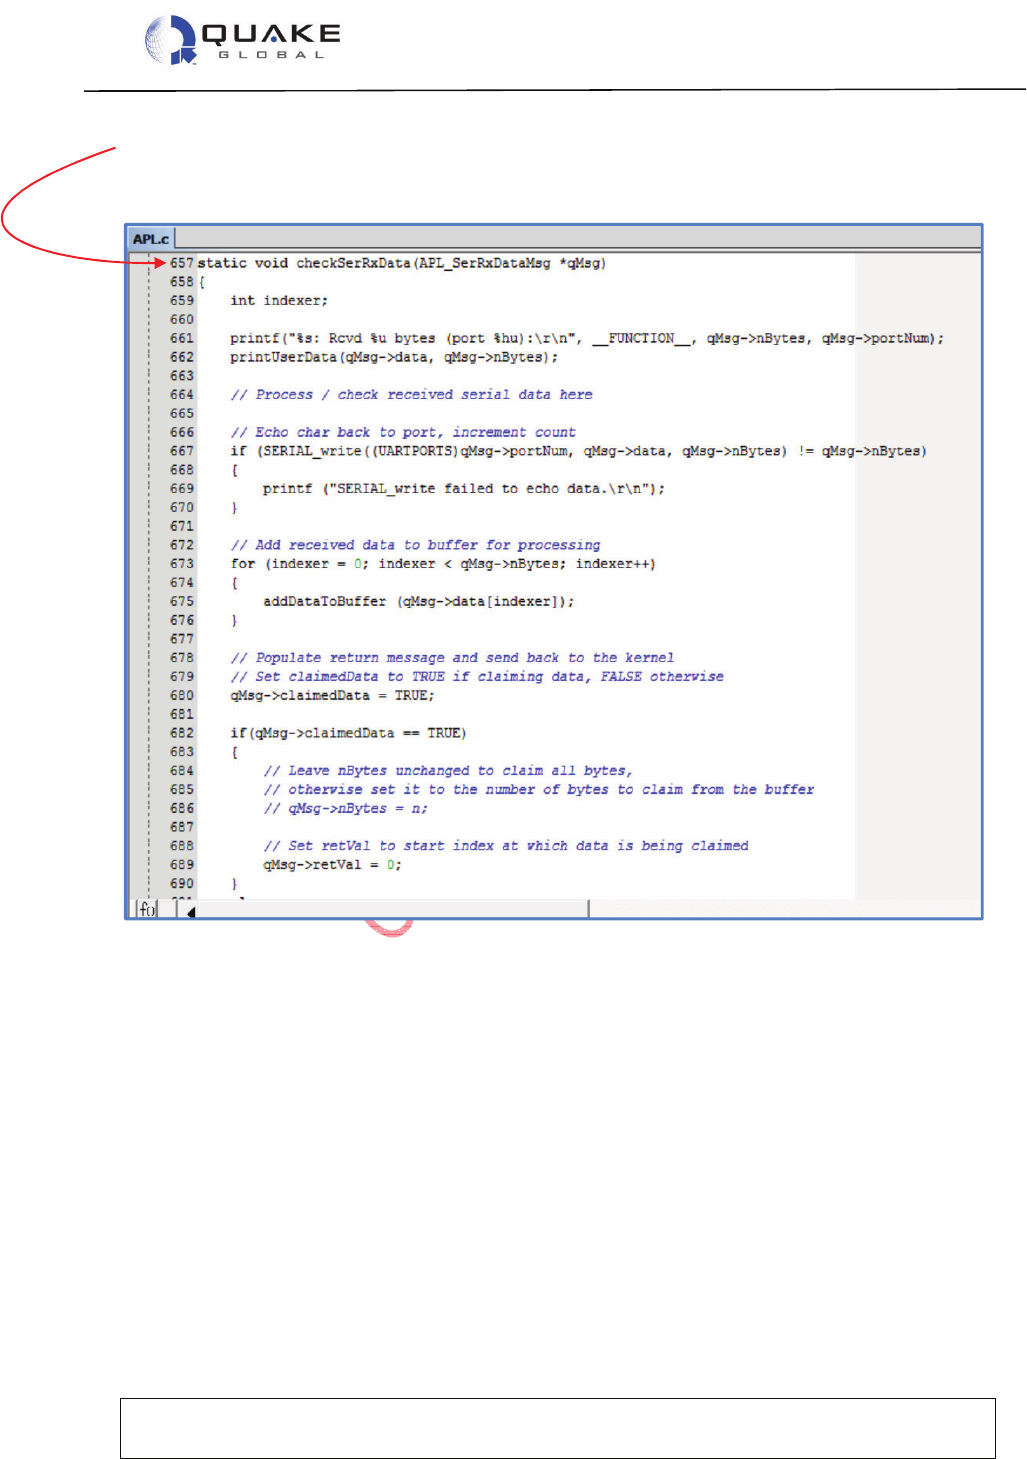Click the 'printUserData' call on line 662
This screenshot has height=1459, width=1027.
[x=394, y=357]
